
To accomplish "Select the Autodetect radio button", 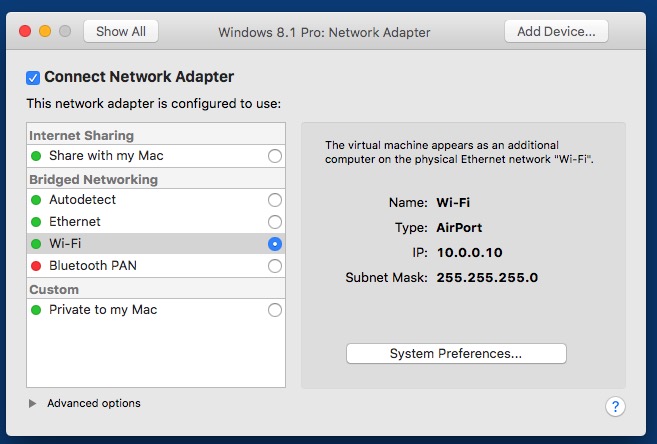I will [275, 200].
